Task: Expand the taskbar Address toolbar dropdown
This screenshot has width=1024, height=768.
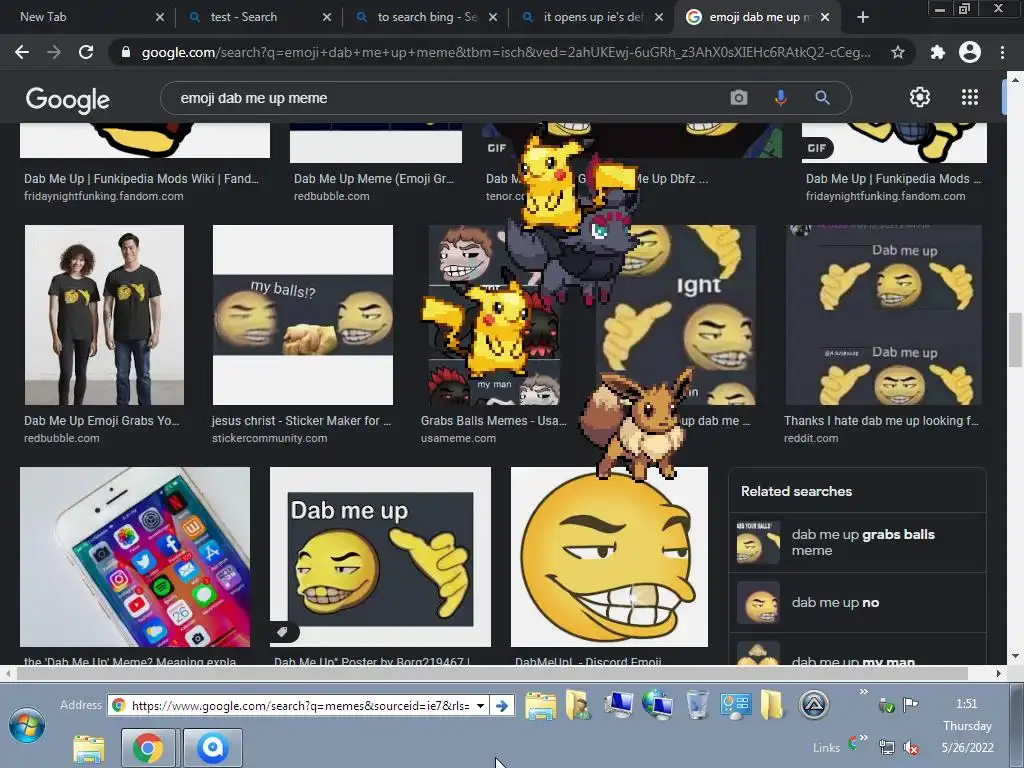Action: (481, 705)
